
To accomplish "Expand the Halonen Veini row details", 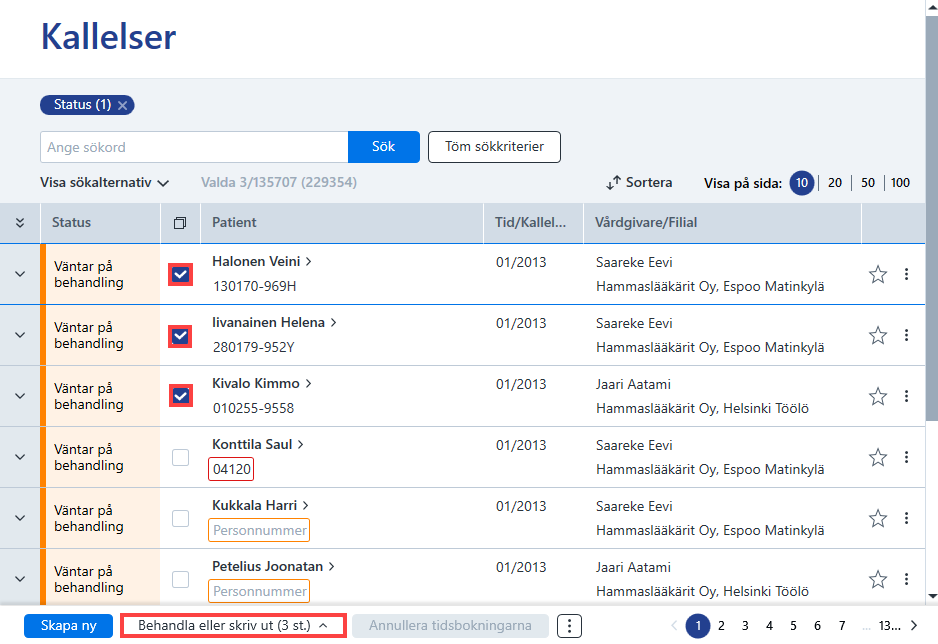I will (x=20, y=274).
